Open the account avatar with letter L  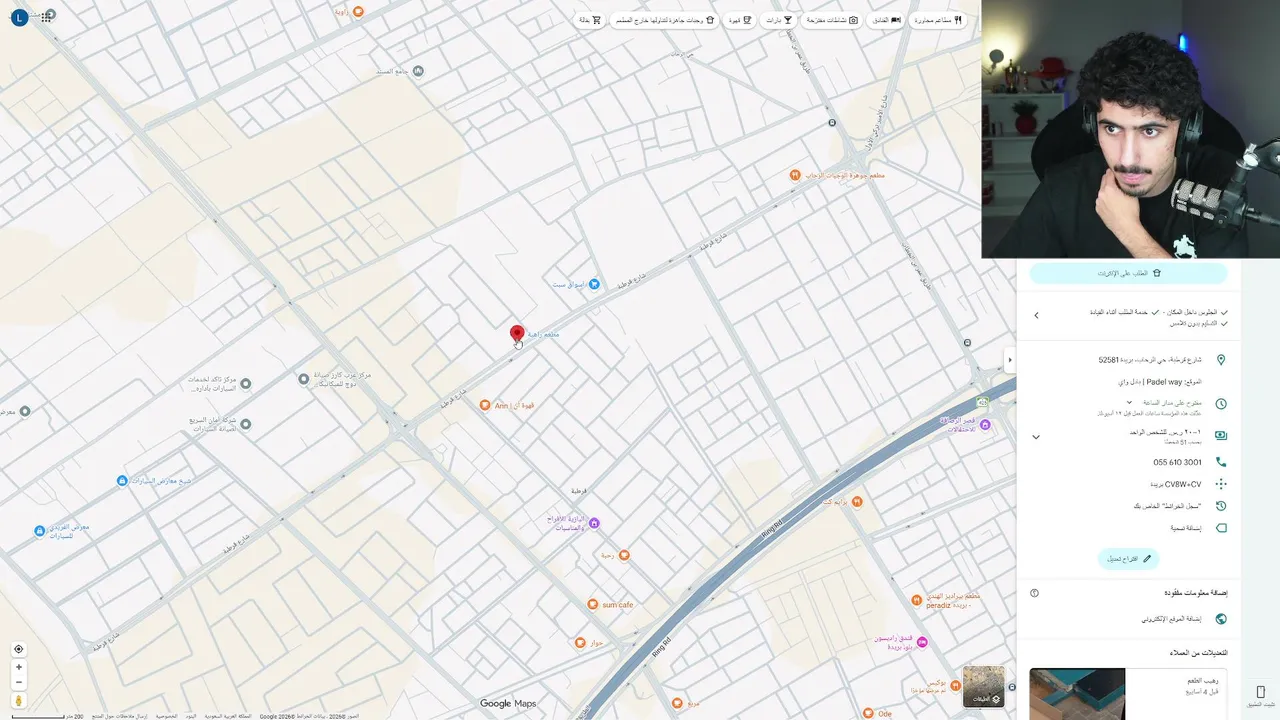18,17
